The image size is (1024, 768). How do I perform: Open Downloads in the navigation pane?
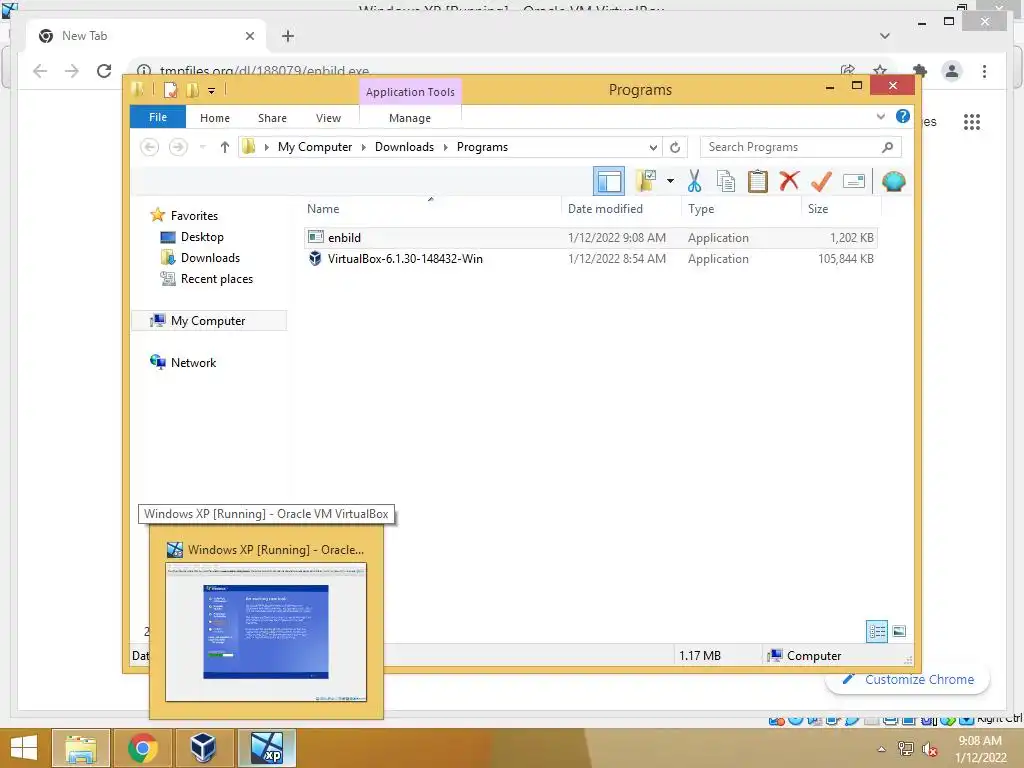click(x=210, y=257)
